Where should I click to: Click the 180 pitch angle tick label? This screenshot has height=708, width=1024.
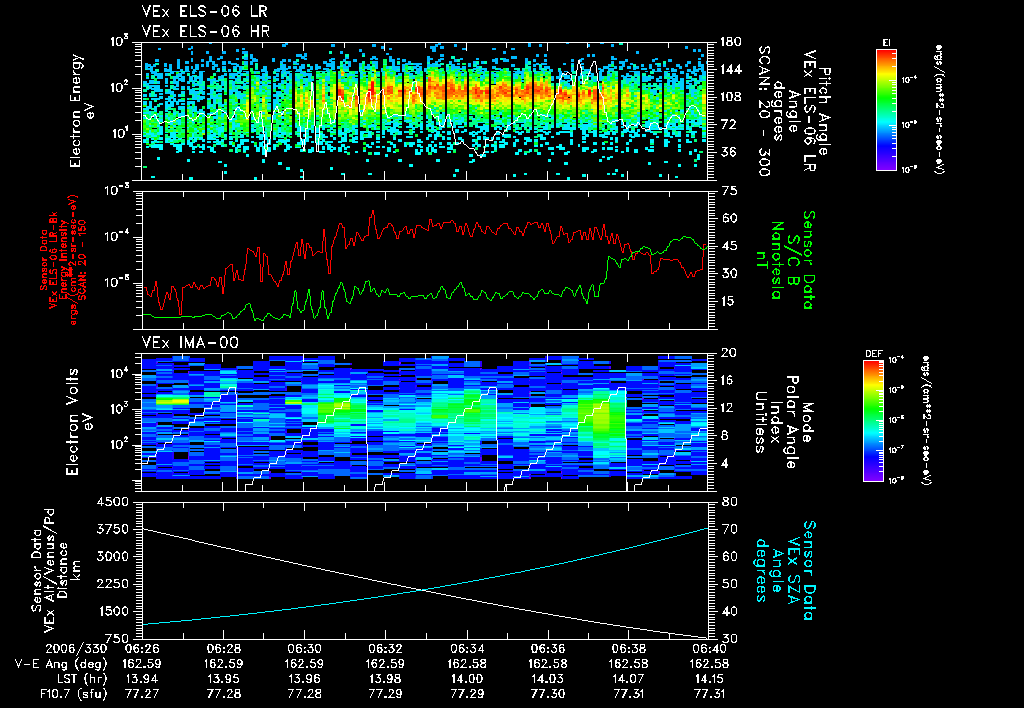(730, 42)
